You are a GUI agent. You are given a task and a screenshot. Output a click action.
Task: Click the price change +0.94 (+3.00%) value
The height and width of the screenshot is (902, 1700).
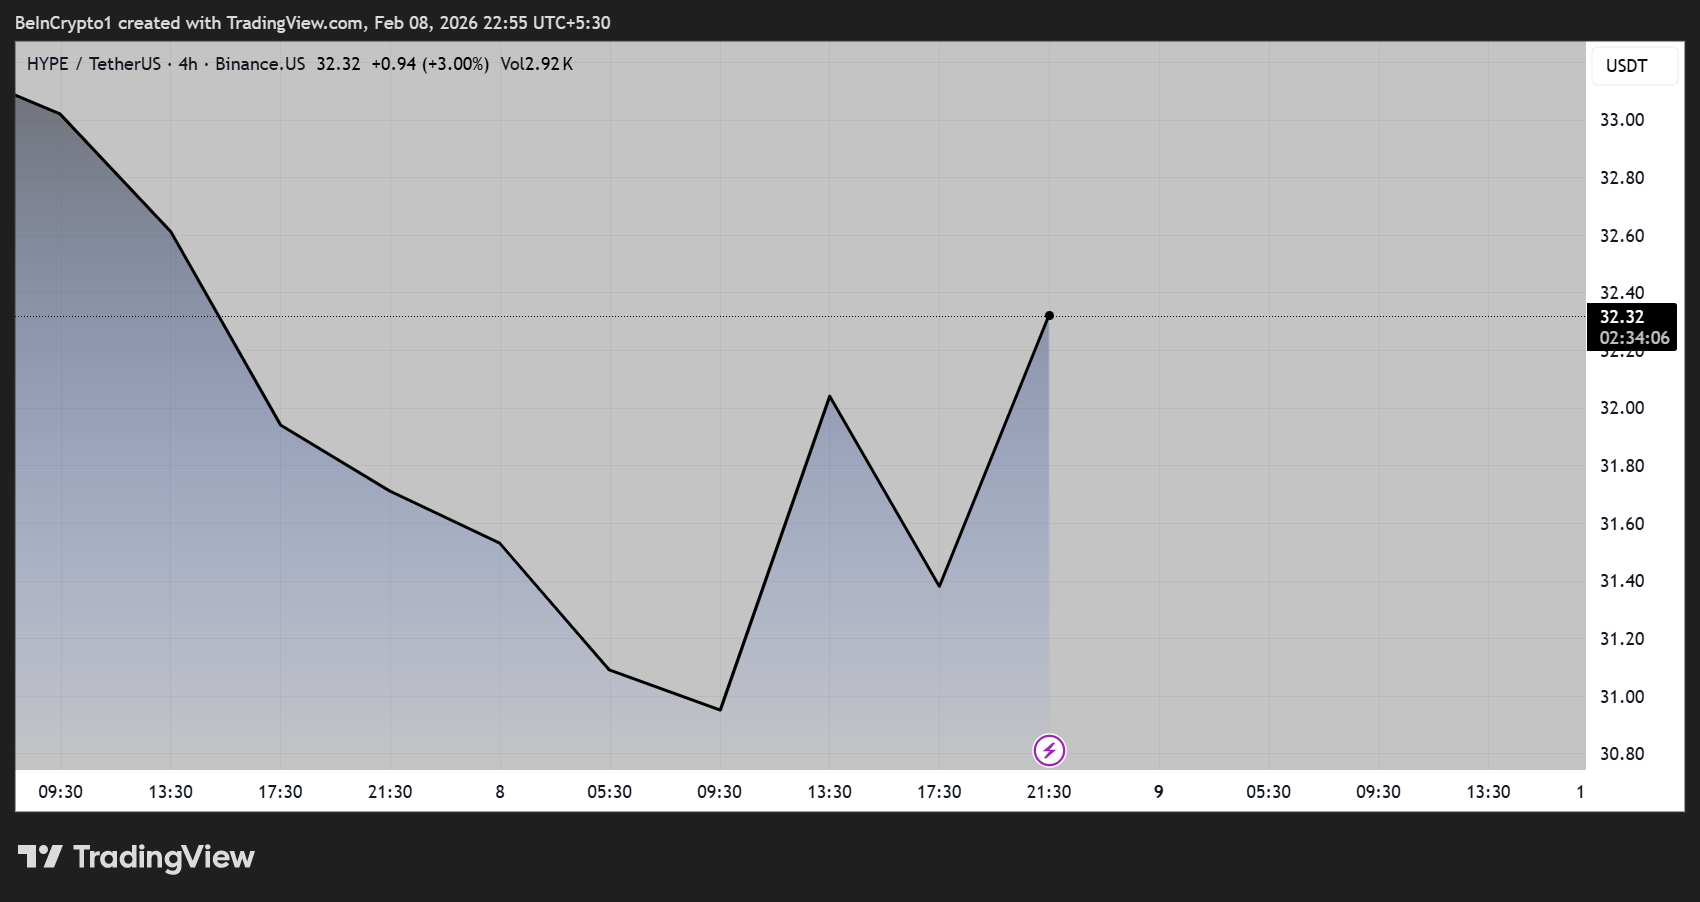(x=430, y=63)
